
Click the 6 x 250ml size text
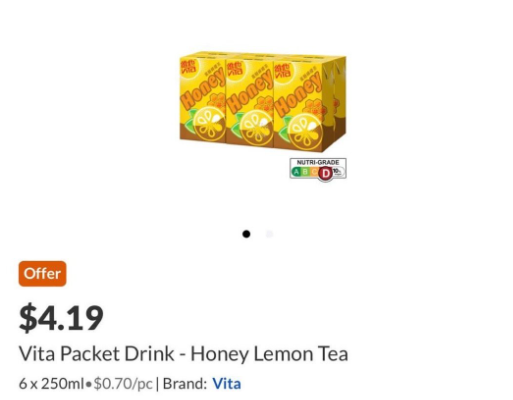pos(51,384)
